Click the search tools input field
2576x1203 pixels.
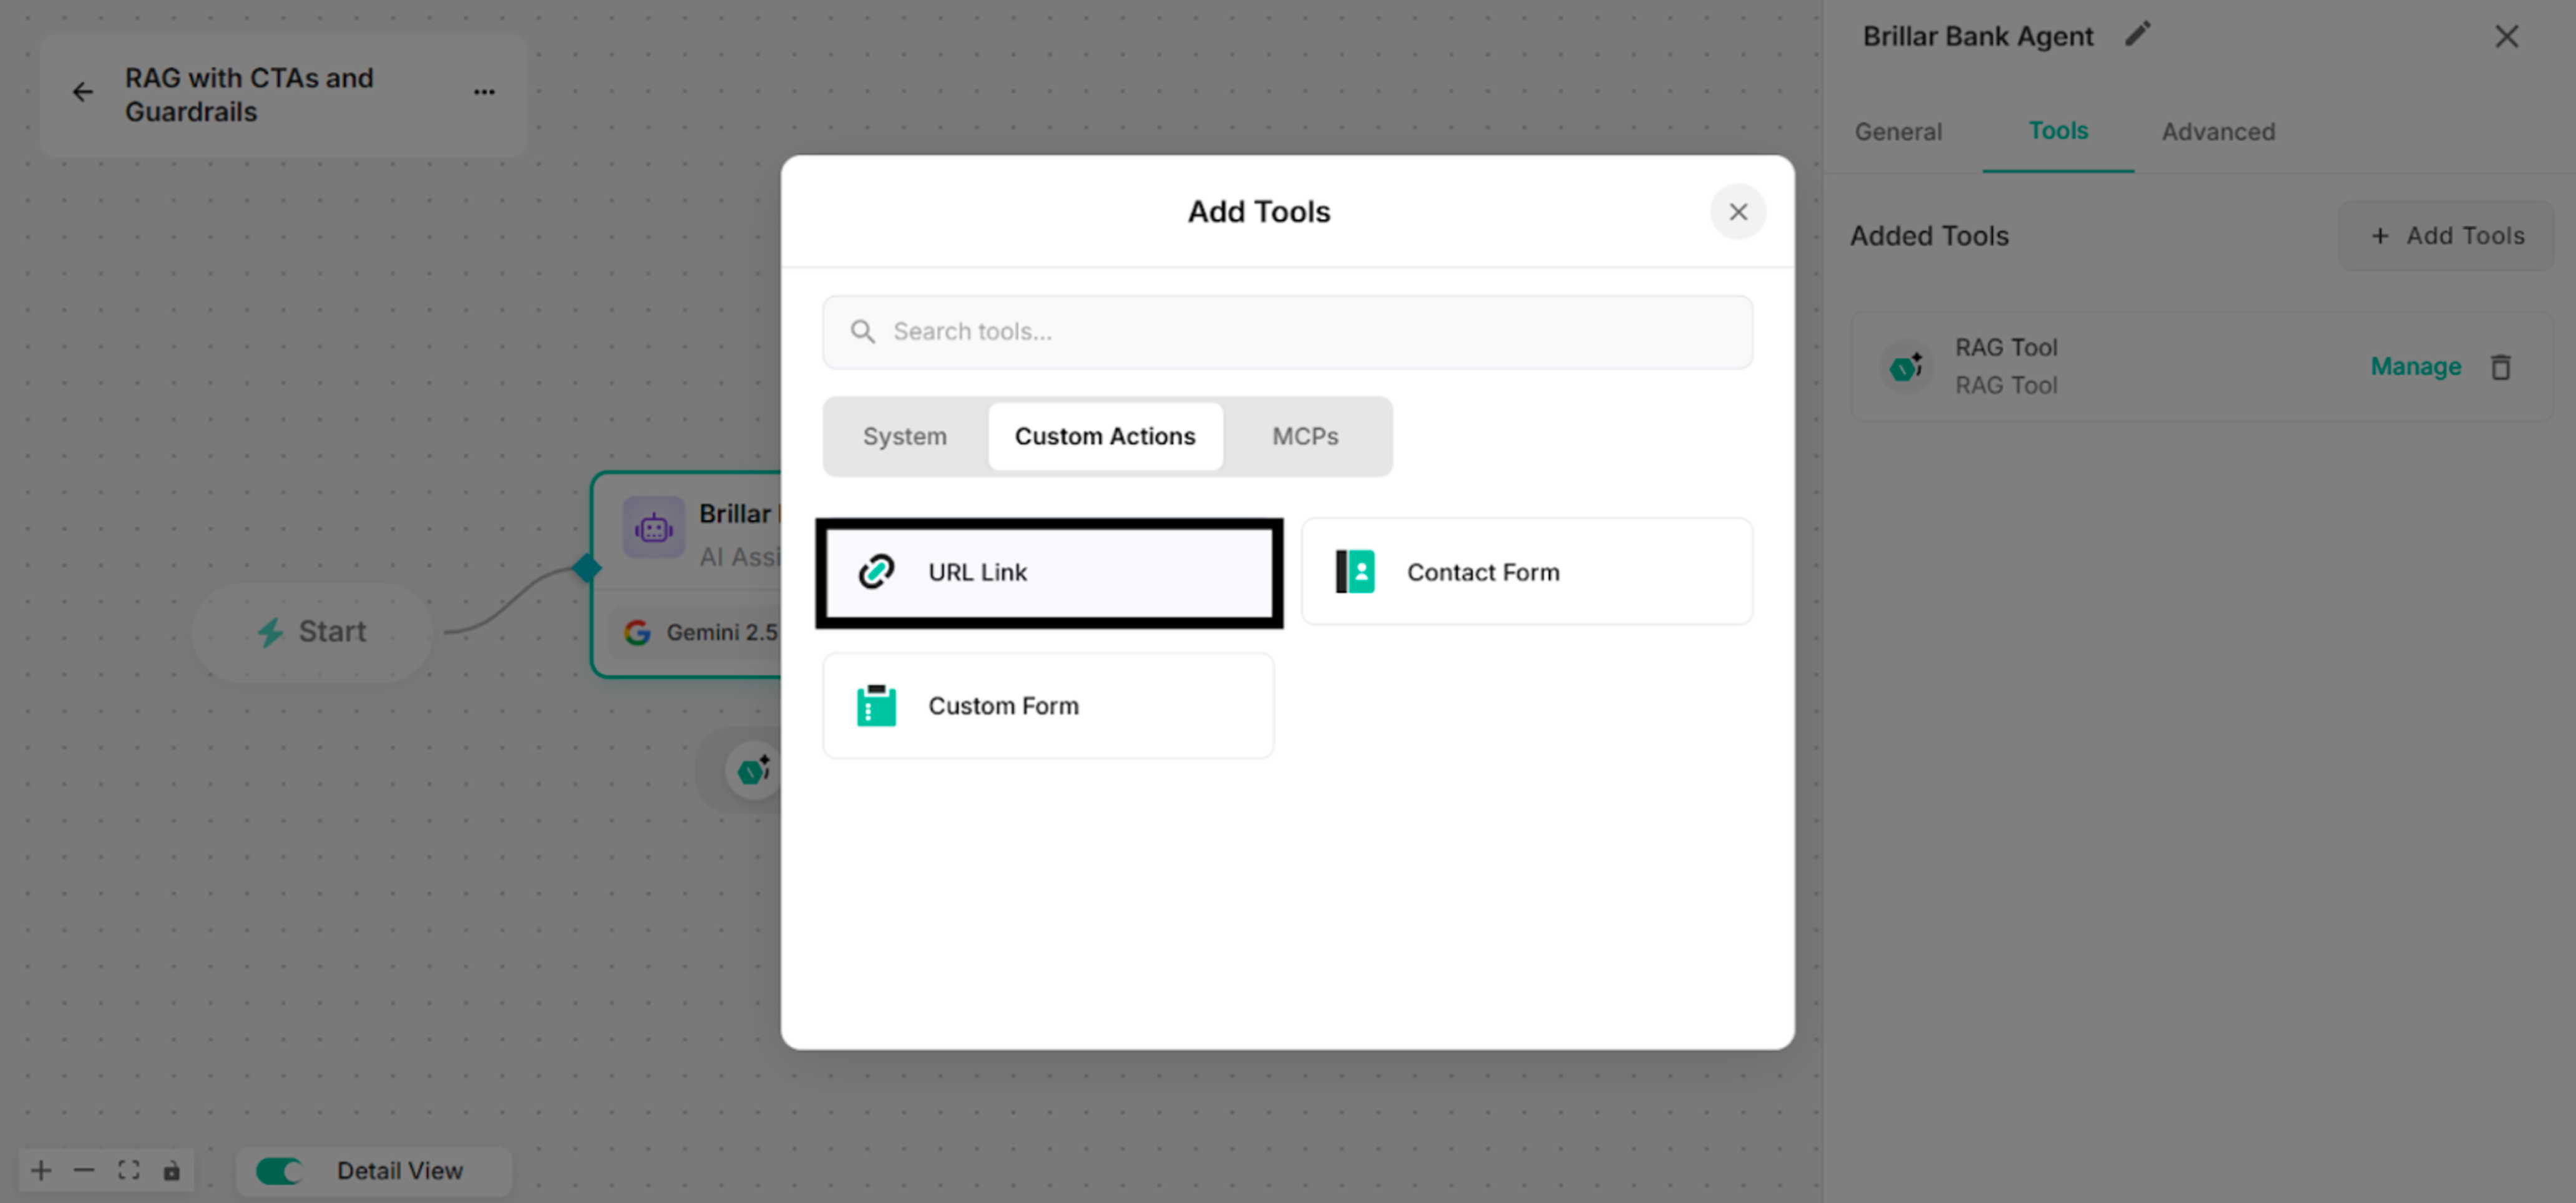(x=1287, y=331)
